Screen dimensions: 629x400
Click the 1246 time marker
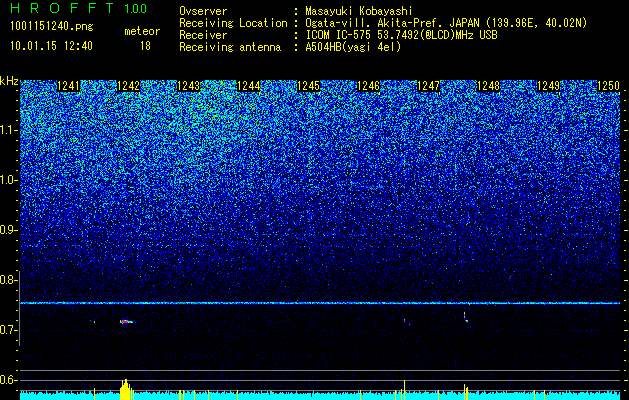pos(369,86)
